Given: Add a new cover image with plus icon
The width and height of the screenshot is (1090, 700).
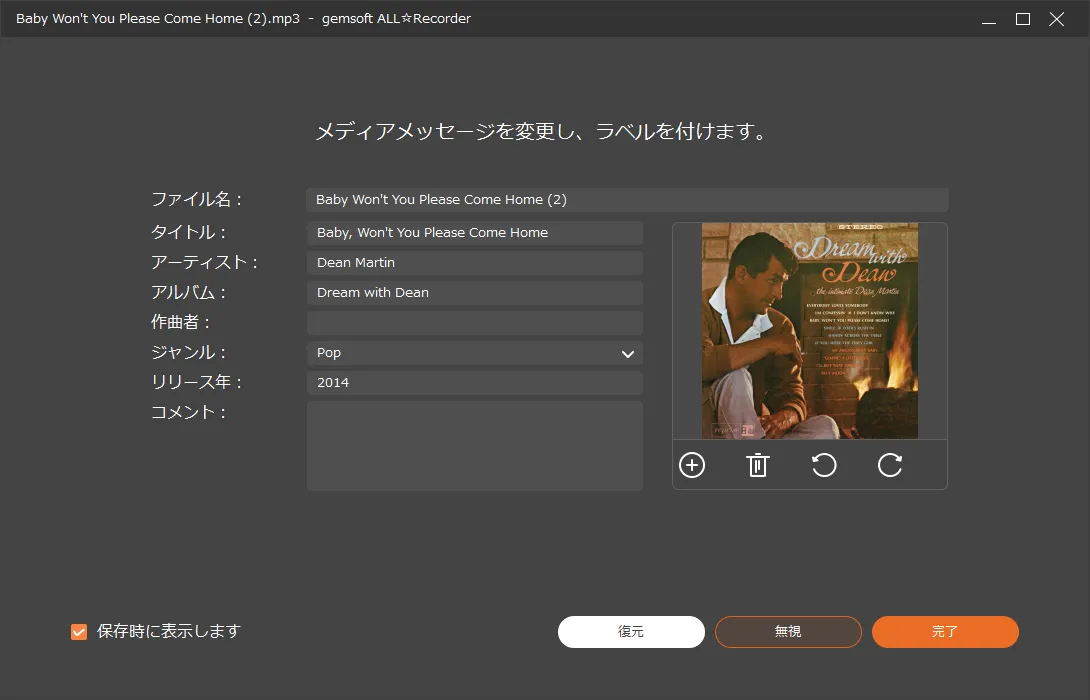Looking at the screenshot, I should (x=692, y=465).
